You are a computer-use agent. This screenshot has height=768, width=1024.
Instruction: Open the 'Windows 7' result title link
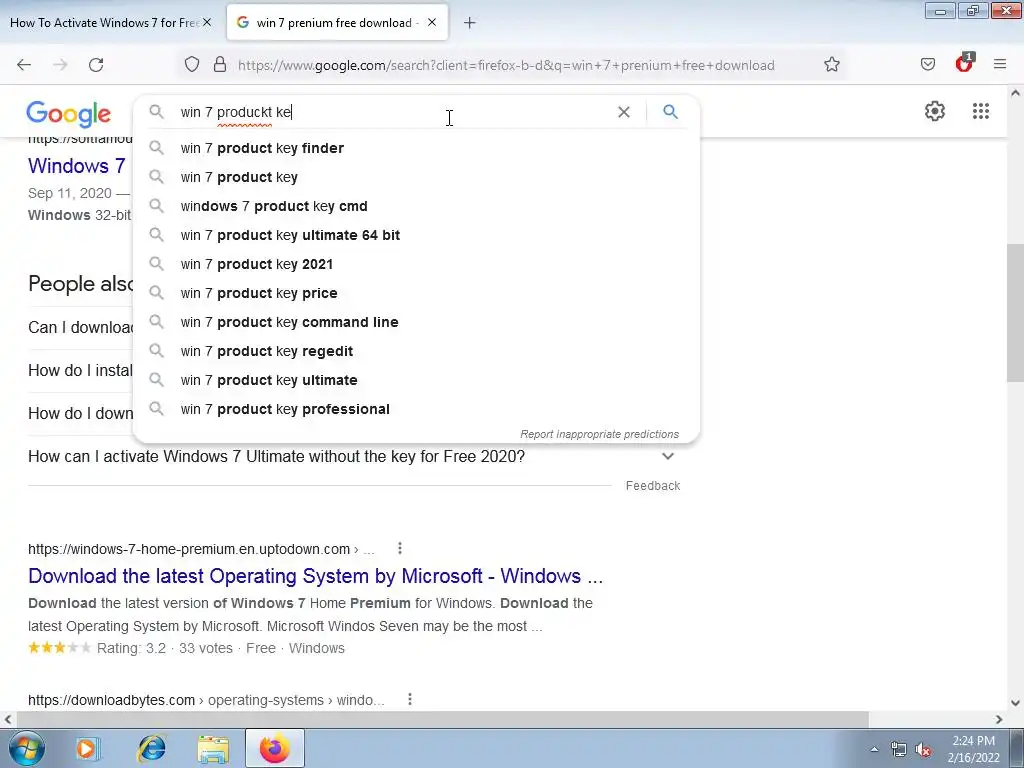tap(76, 166)
